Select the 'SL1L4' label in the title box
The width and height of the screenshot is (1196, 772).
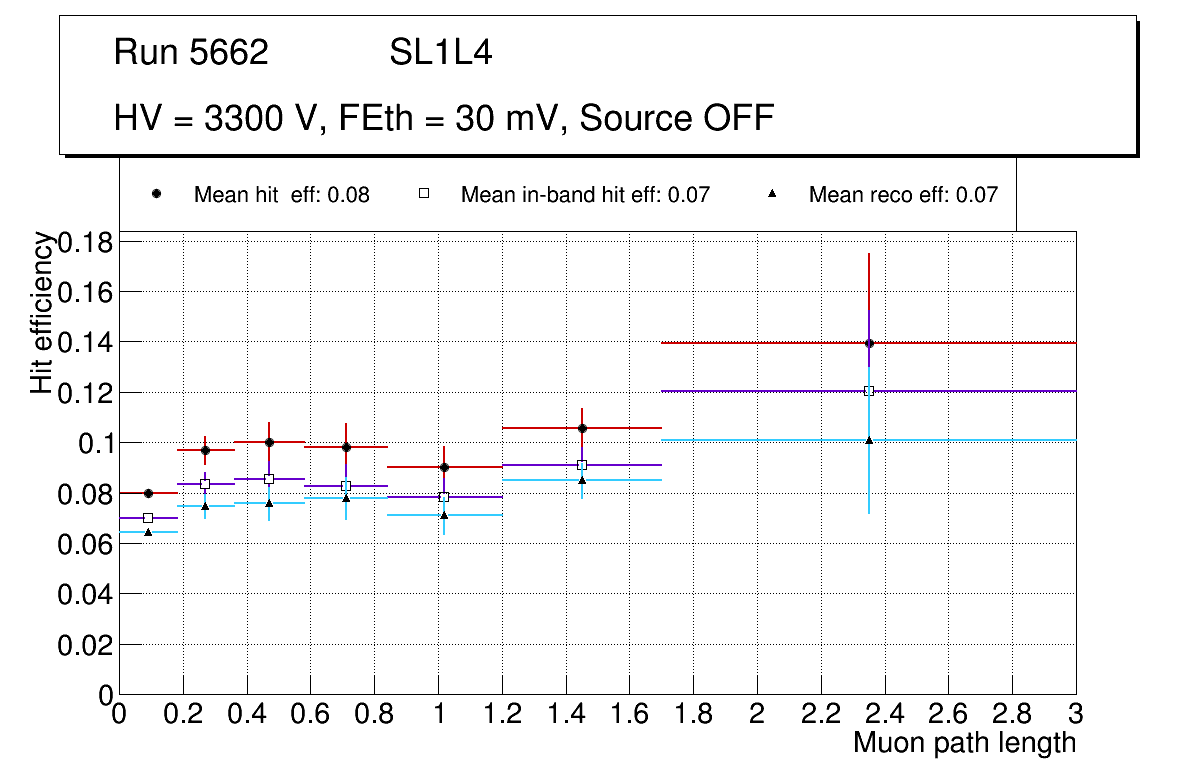pyautogui.click(x=440, y=53)
